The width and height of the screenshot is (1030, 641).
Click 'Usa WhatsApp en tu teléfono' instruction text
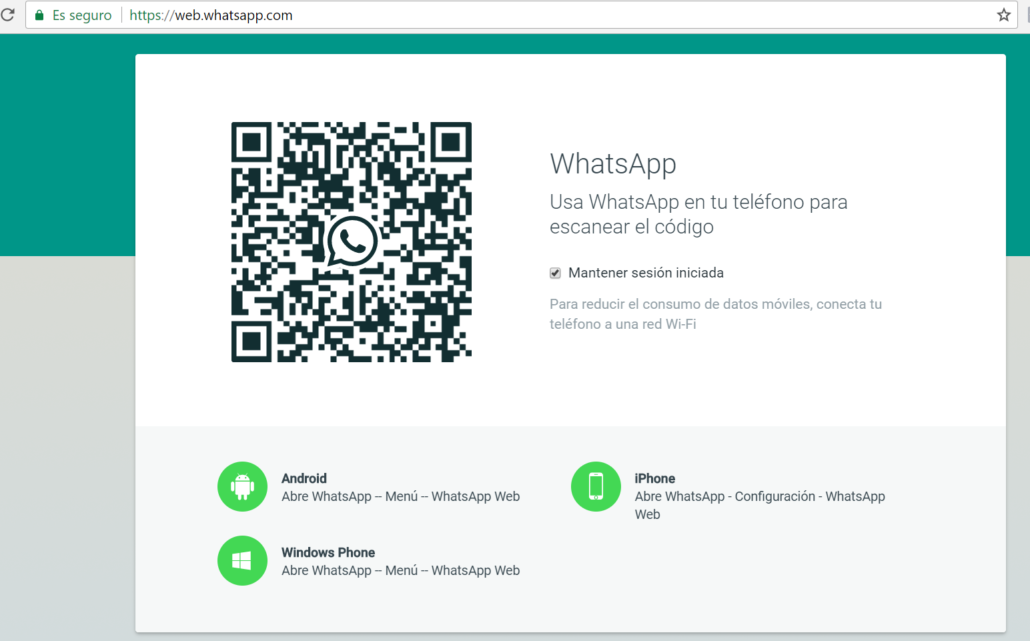click(x=698, y=214)
